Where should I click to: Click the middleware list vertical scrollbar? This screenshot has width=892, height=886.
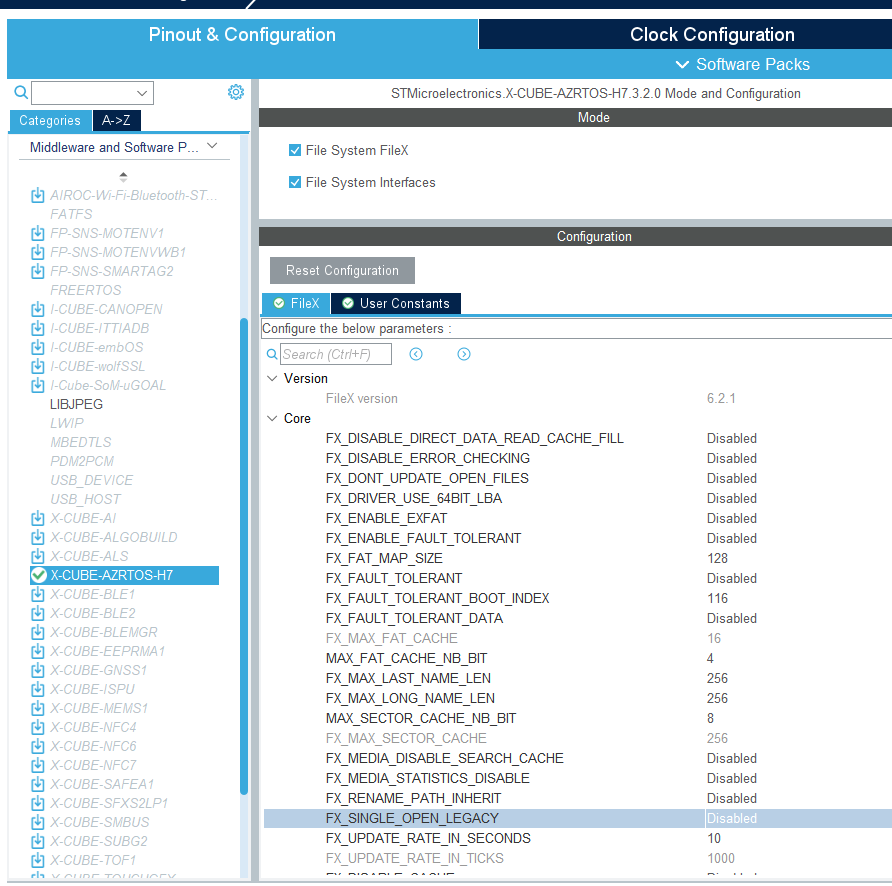pyautogui.click(x=244, y=555)
